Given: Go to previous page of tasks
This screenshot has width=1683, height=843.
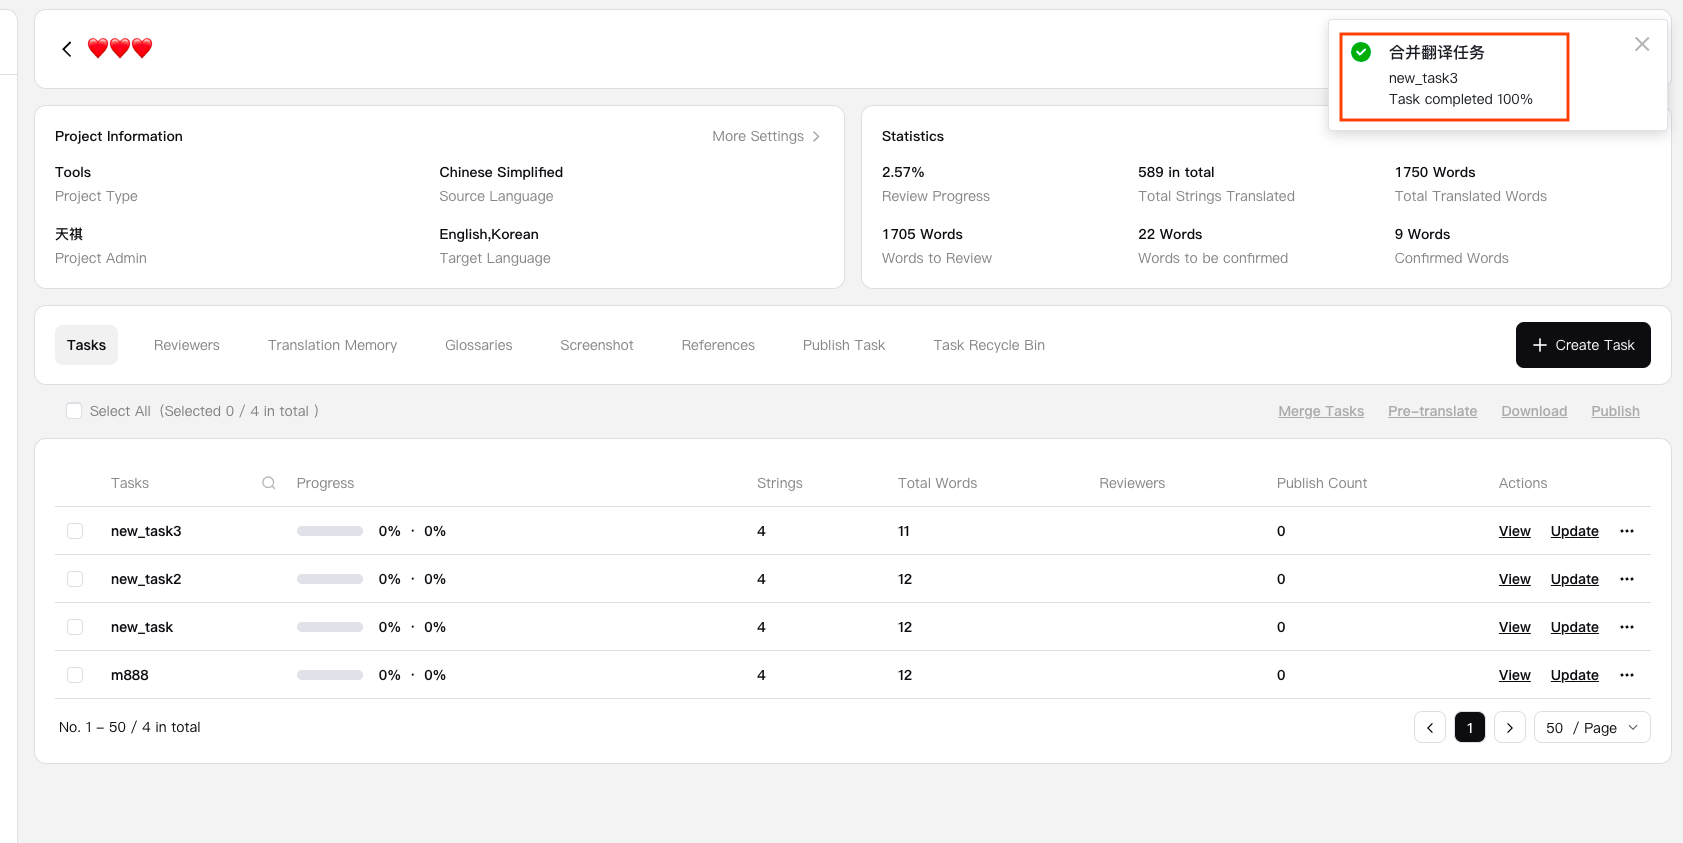Looking at the screenshot, I should tap(1429, 727).
